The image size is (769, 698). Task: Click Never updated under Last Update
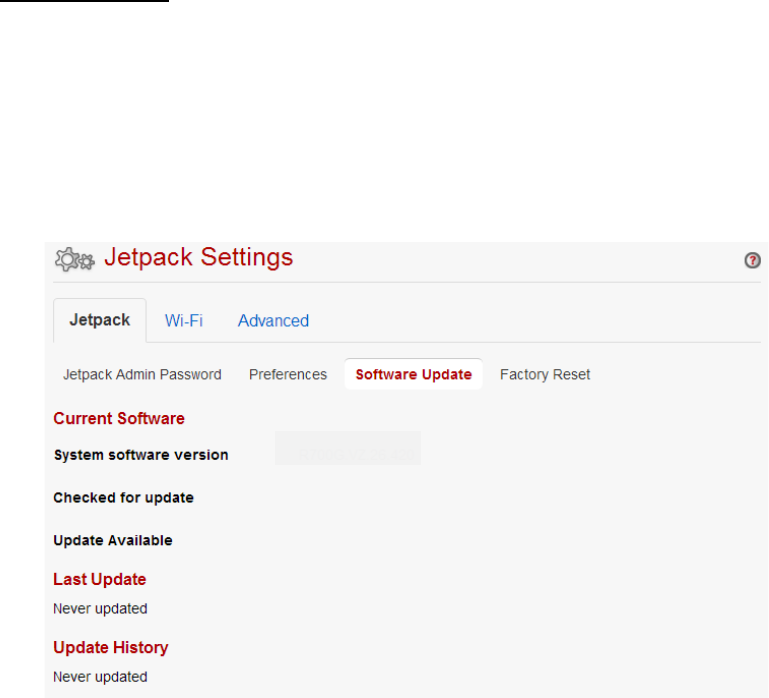click(x=100, y=609)
